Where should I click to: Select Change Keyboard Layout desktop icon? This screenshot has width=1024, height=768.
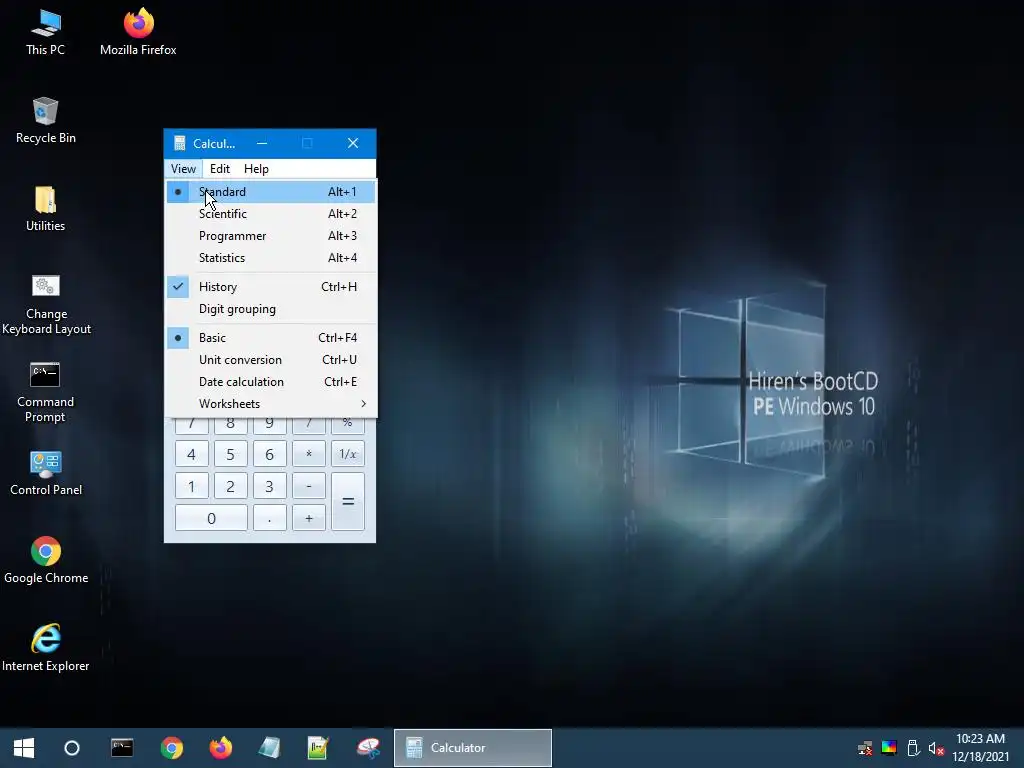tap(46, 304)
